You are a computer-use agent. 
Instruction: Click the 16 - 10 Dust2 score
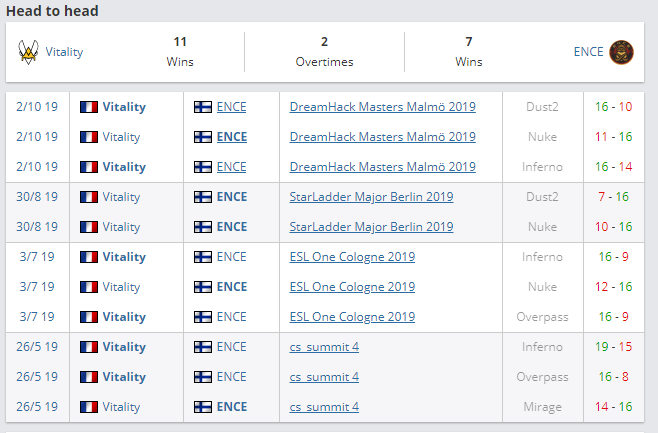tap(613, 107)
